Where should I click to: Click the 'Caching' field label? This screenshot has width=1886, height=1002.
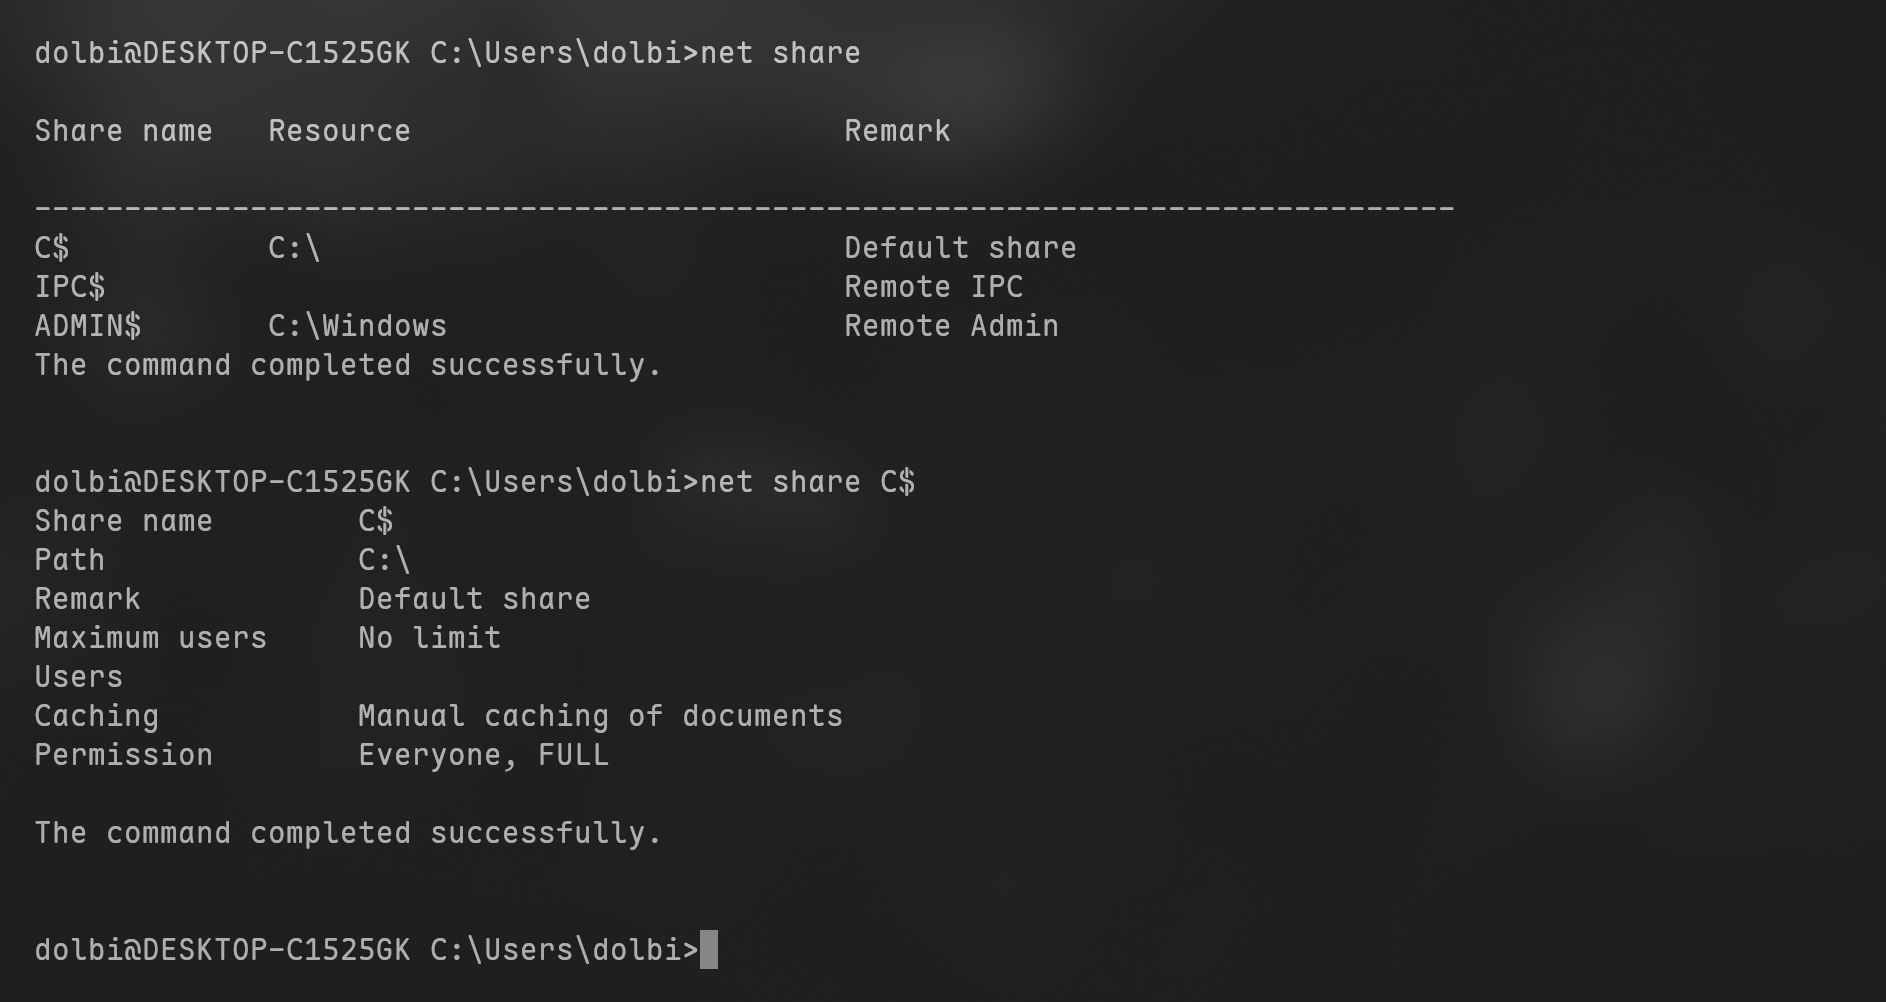[x=96, y=716]
